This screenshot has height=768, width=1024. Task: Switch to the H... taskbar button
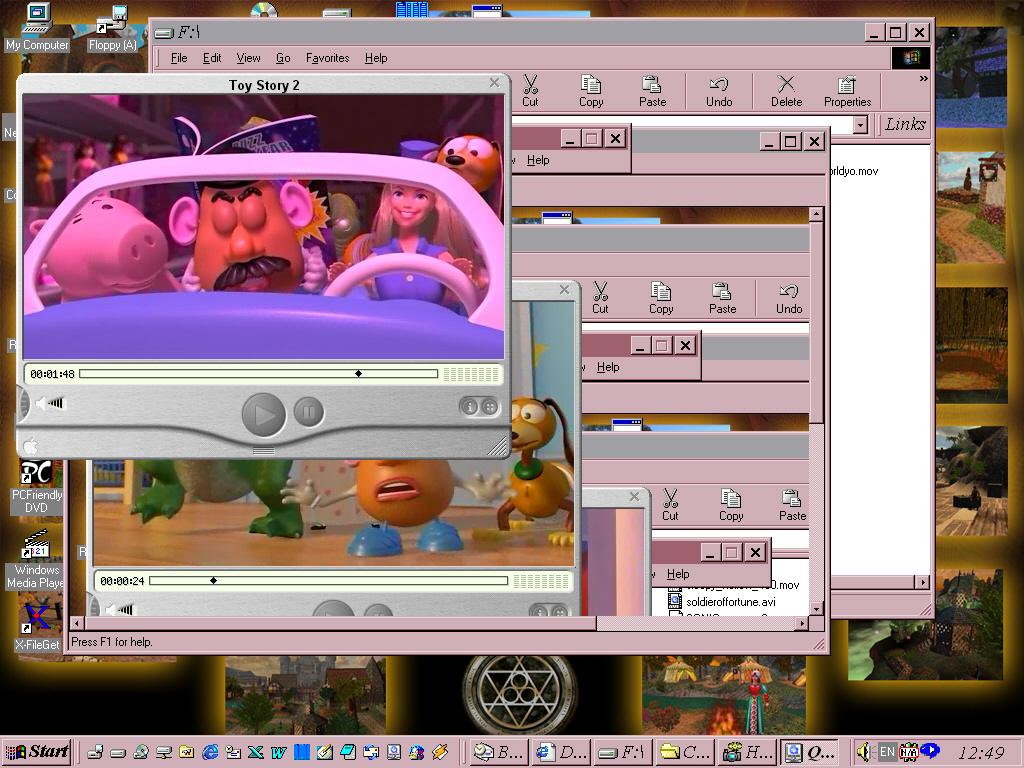[746, 752]
